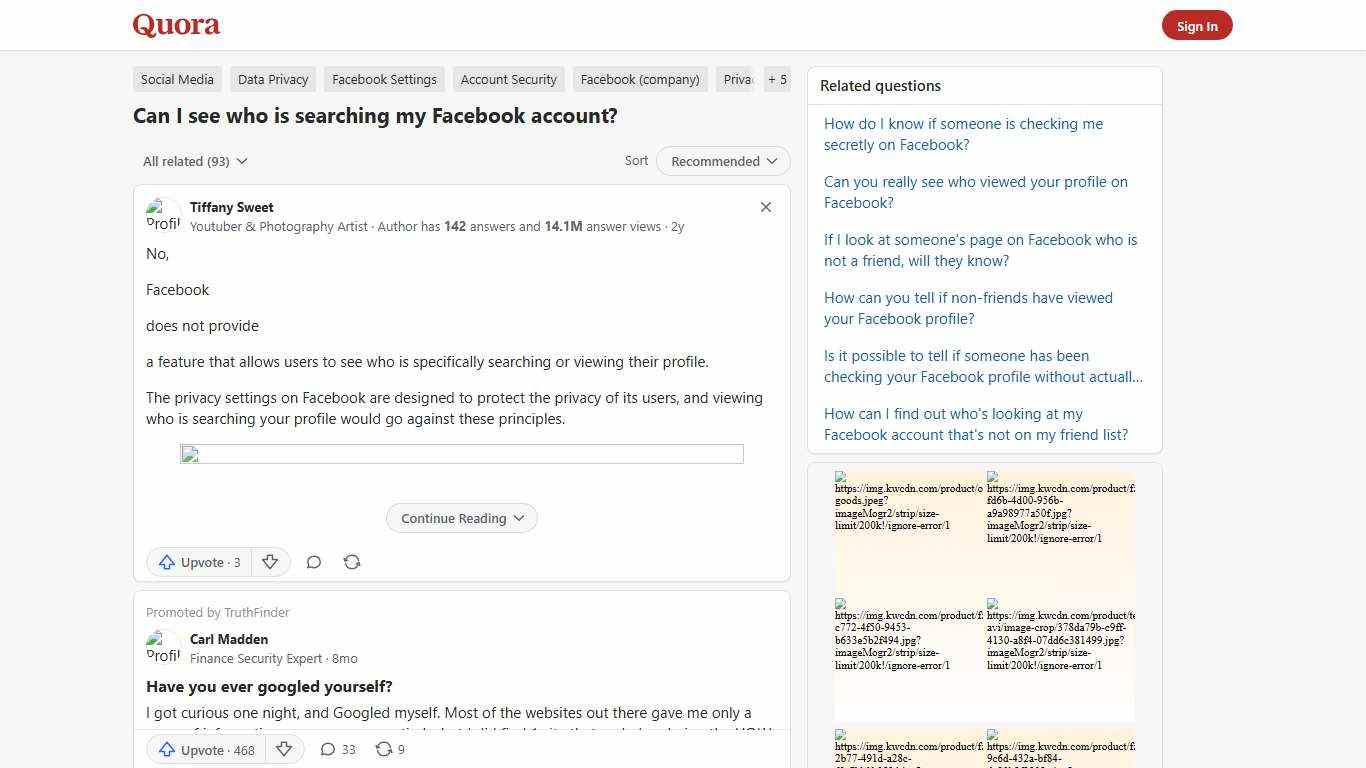Screen dimensions: 1366x768
Task: Switch to the Data Privacy topic
Action: point(272,79)
